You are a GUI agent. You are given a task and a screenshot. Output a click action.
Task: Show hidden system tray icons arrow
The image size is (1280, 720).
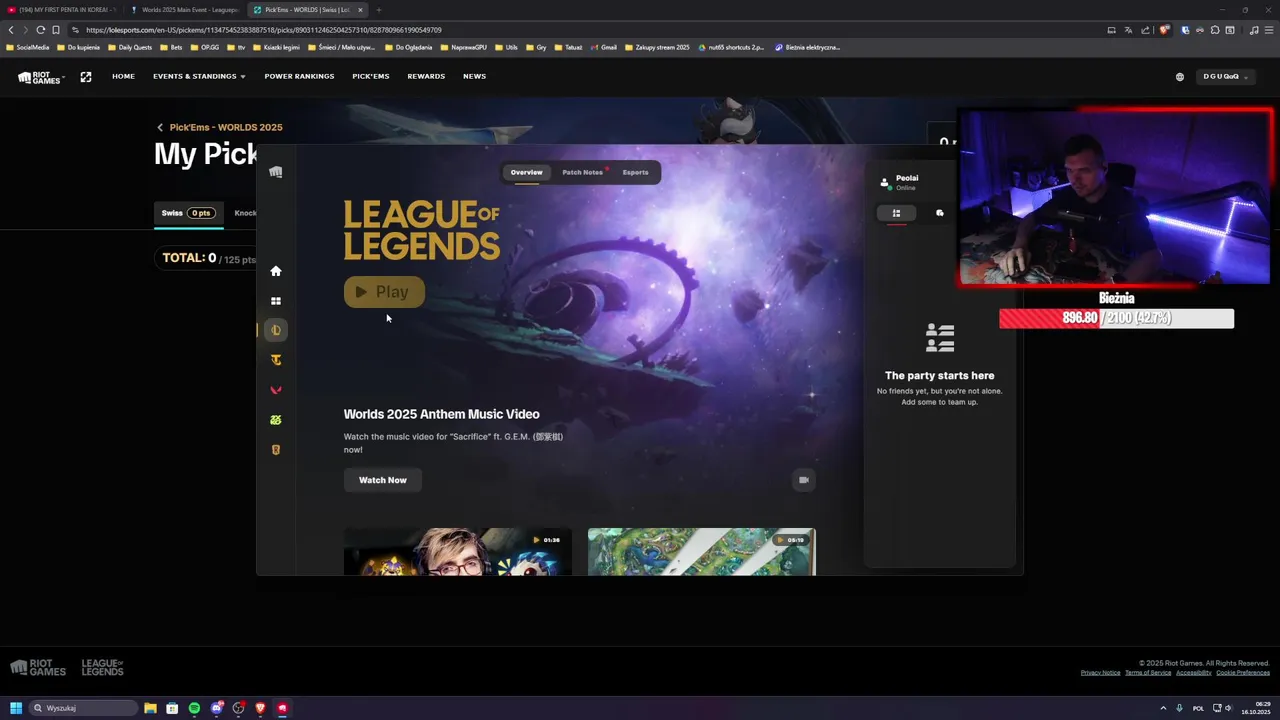(x=1163, y=708)
